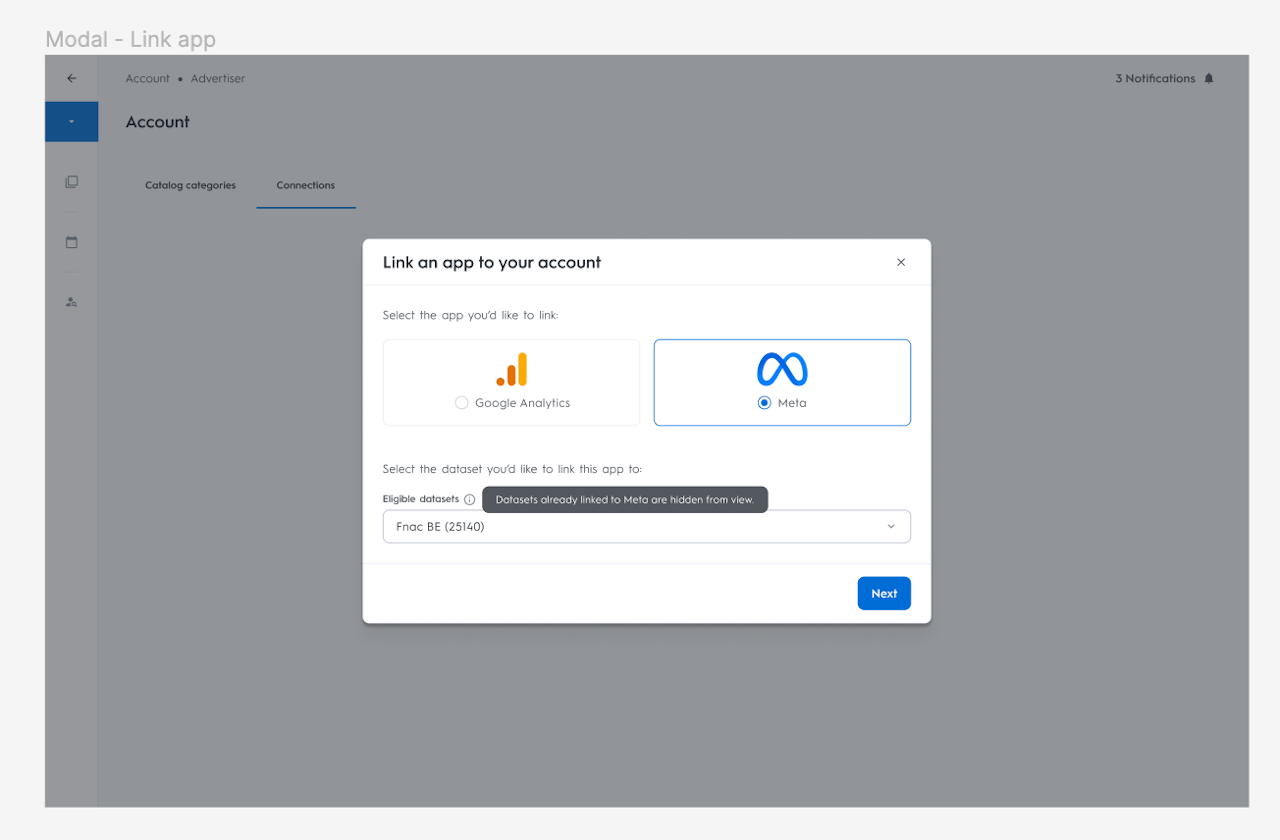This screenshot has width=1280, height=840.
Task: Click the 'Datasets already linked to Meta' tooltip
Action: point(625,499)
